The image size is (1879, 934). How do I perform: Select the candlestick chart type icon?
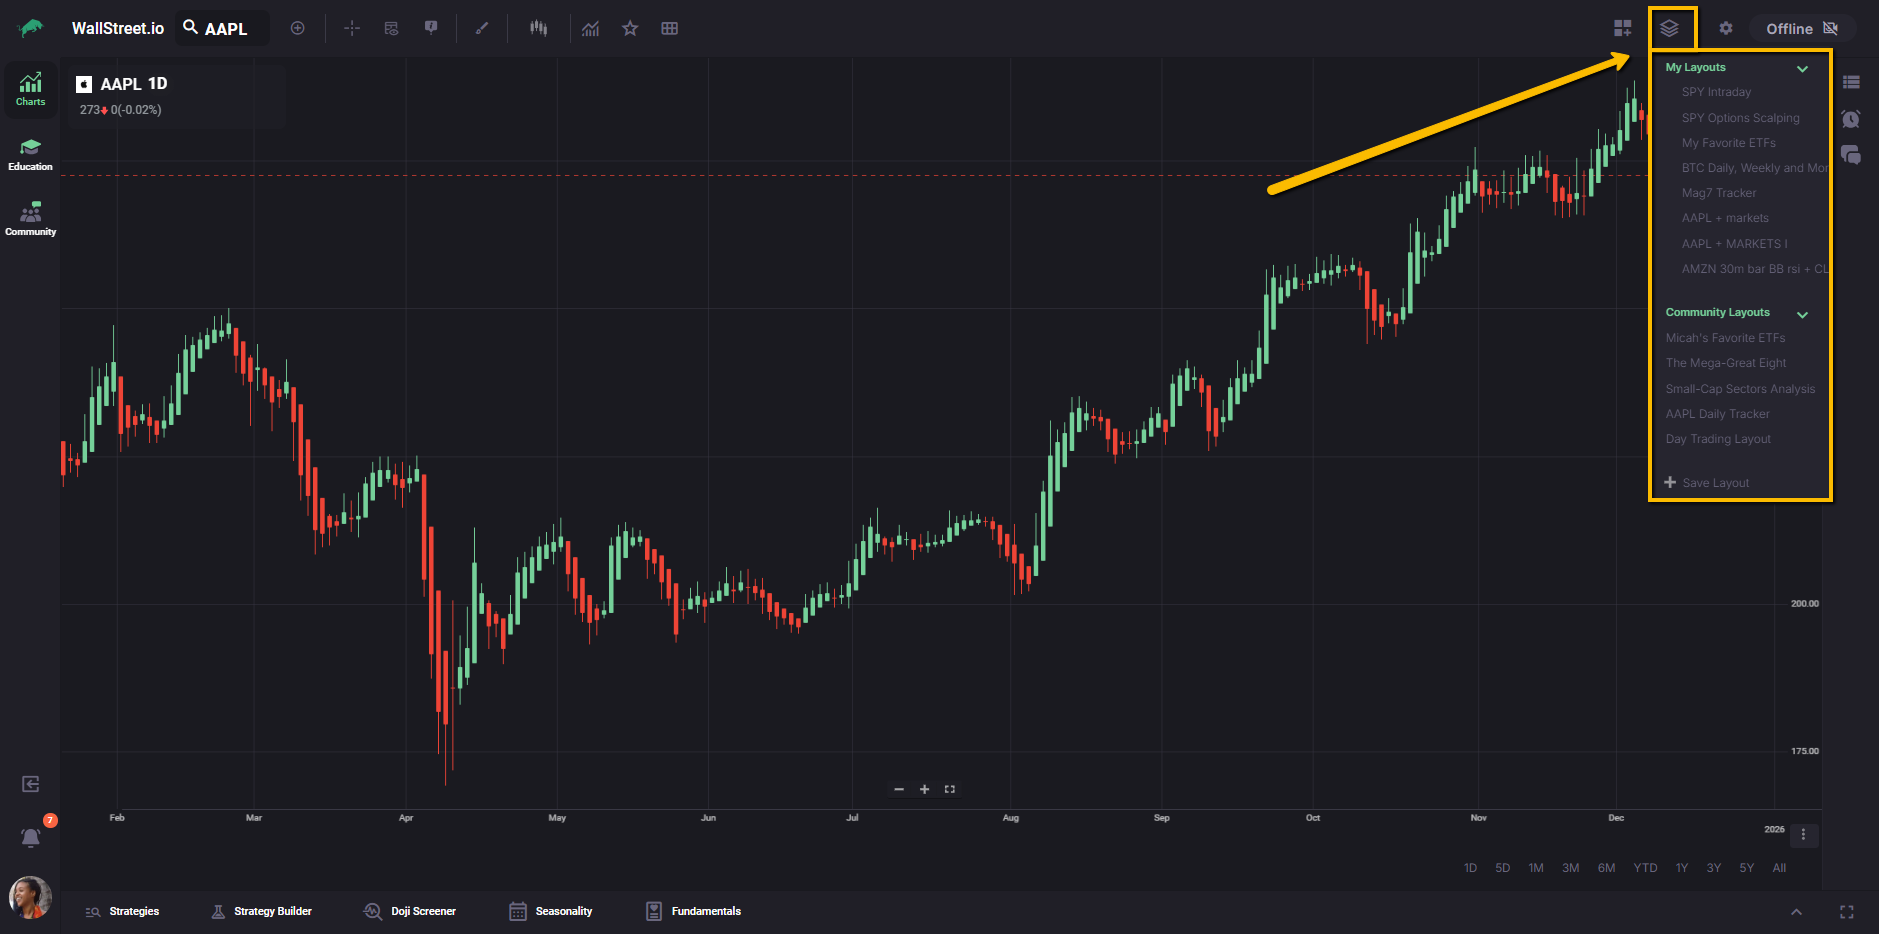tap(538, 28)
